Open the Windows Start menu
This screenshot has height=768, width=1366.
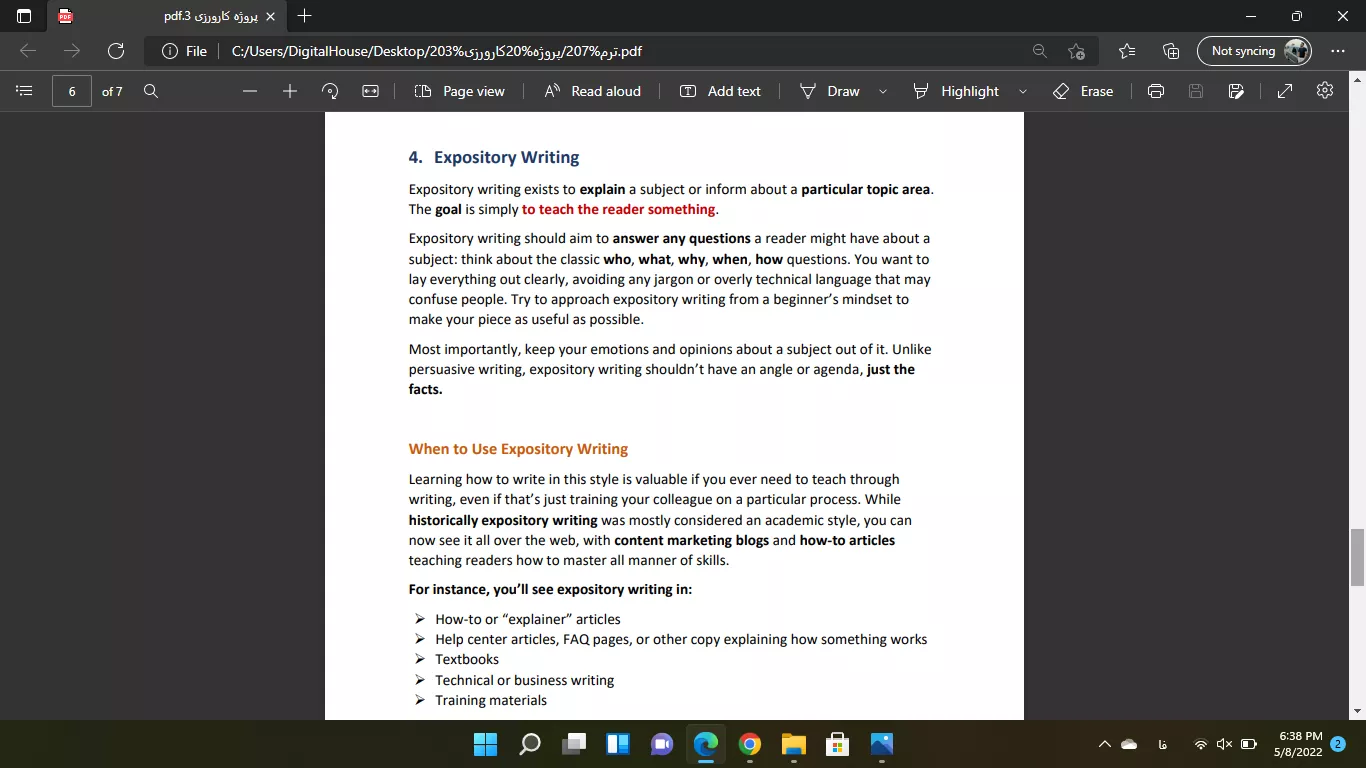click(485, 744)
